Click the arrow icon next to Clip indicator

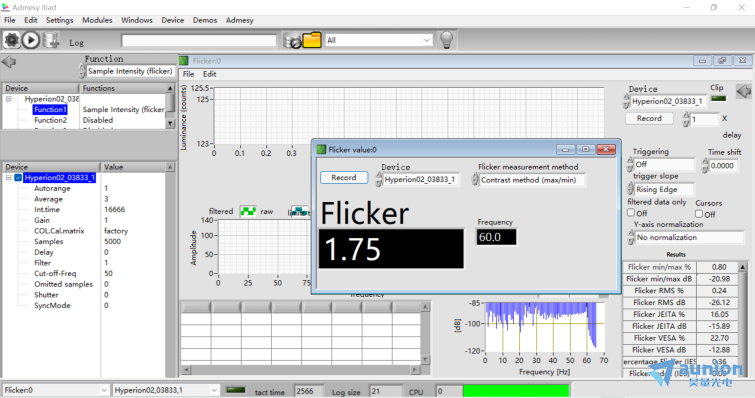[x=744, y=91]
